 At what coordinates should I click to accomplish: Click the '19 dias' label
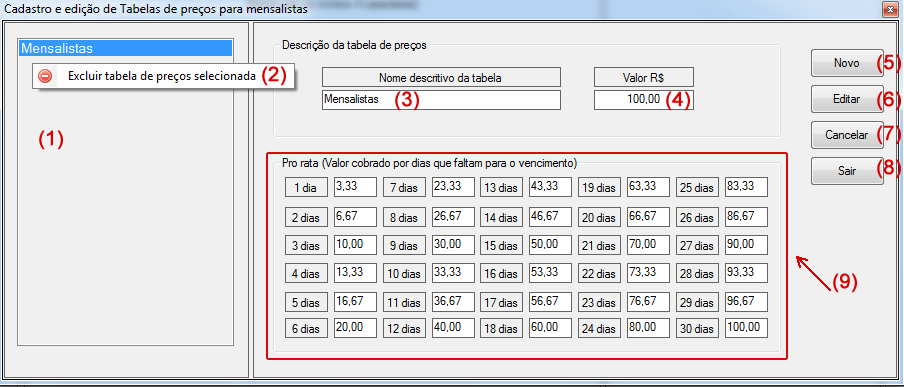tap(600, 188)
